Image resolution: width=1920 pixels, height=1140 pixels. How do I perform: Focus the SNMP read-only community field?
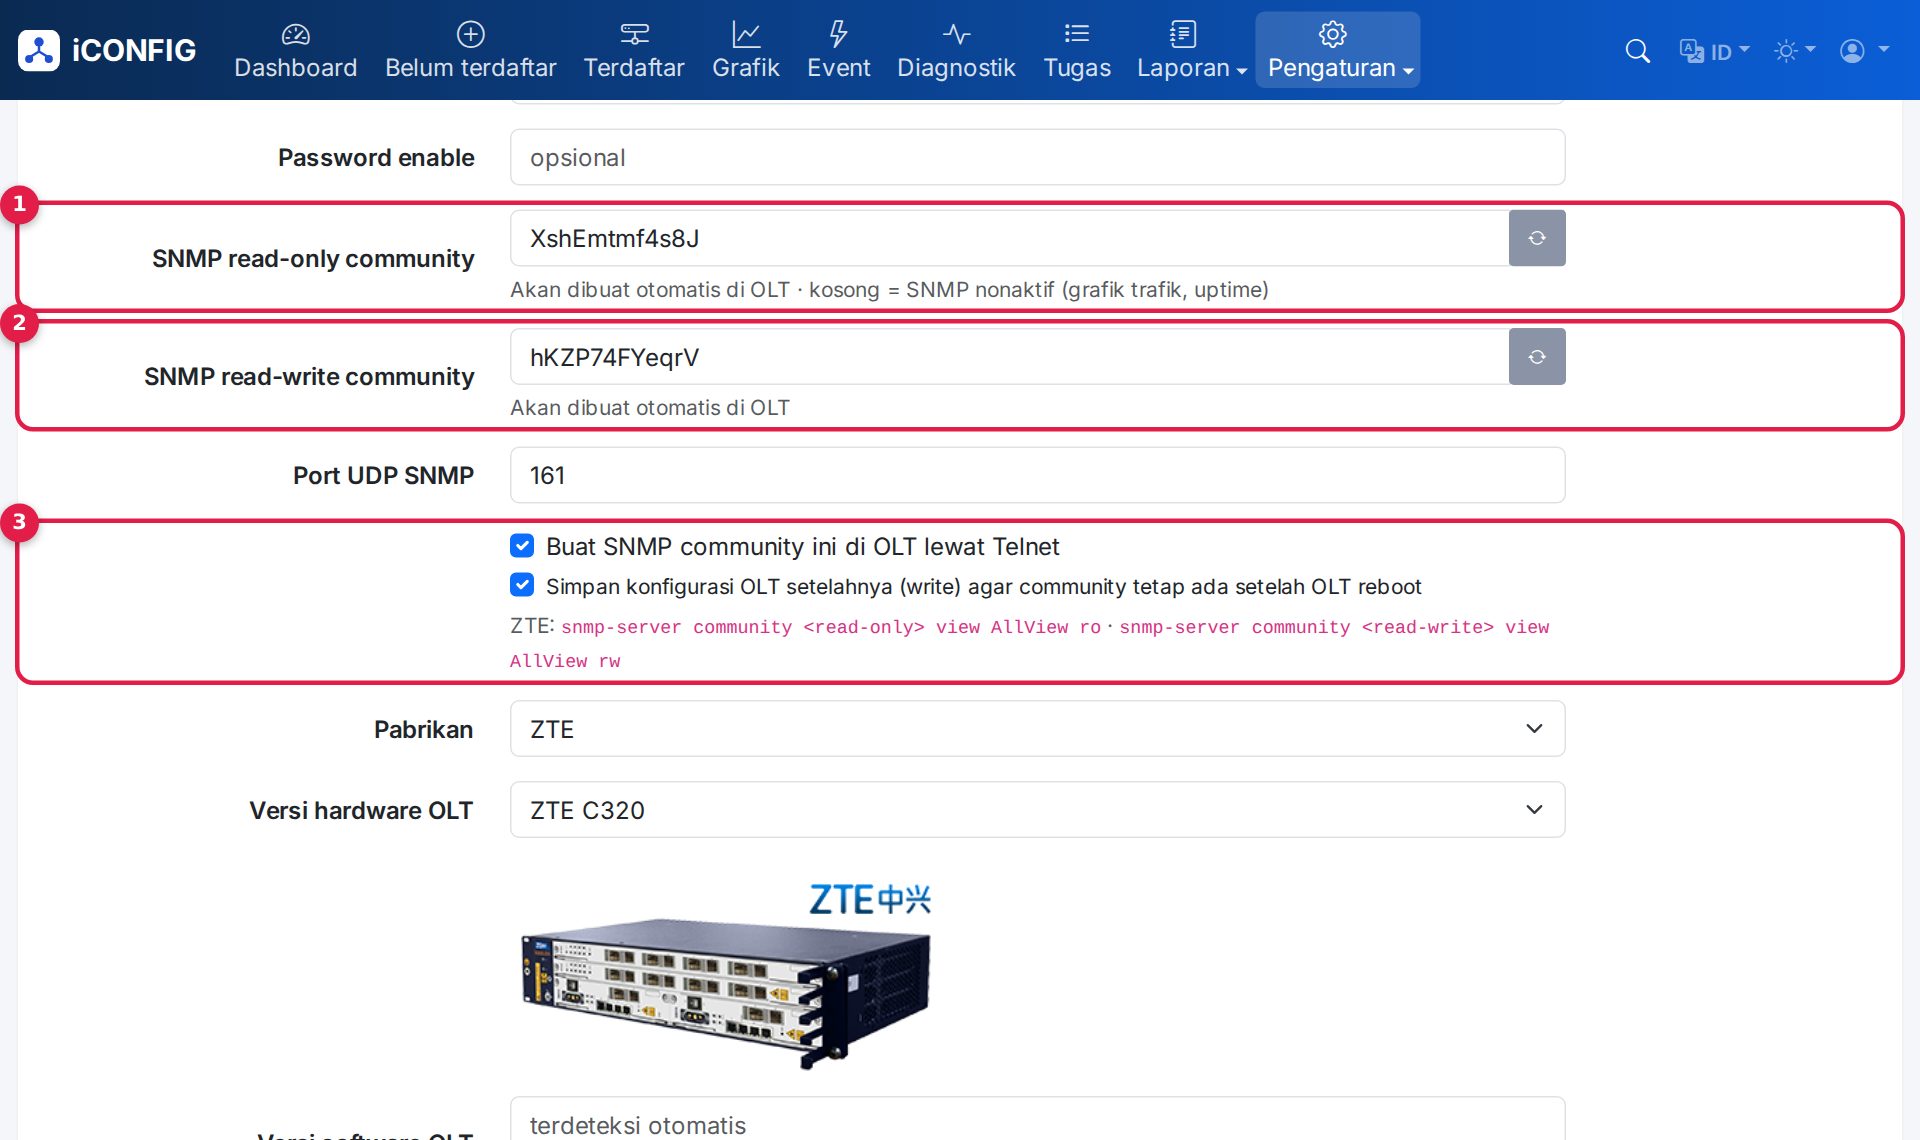[x=1009, y=238]
